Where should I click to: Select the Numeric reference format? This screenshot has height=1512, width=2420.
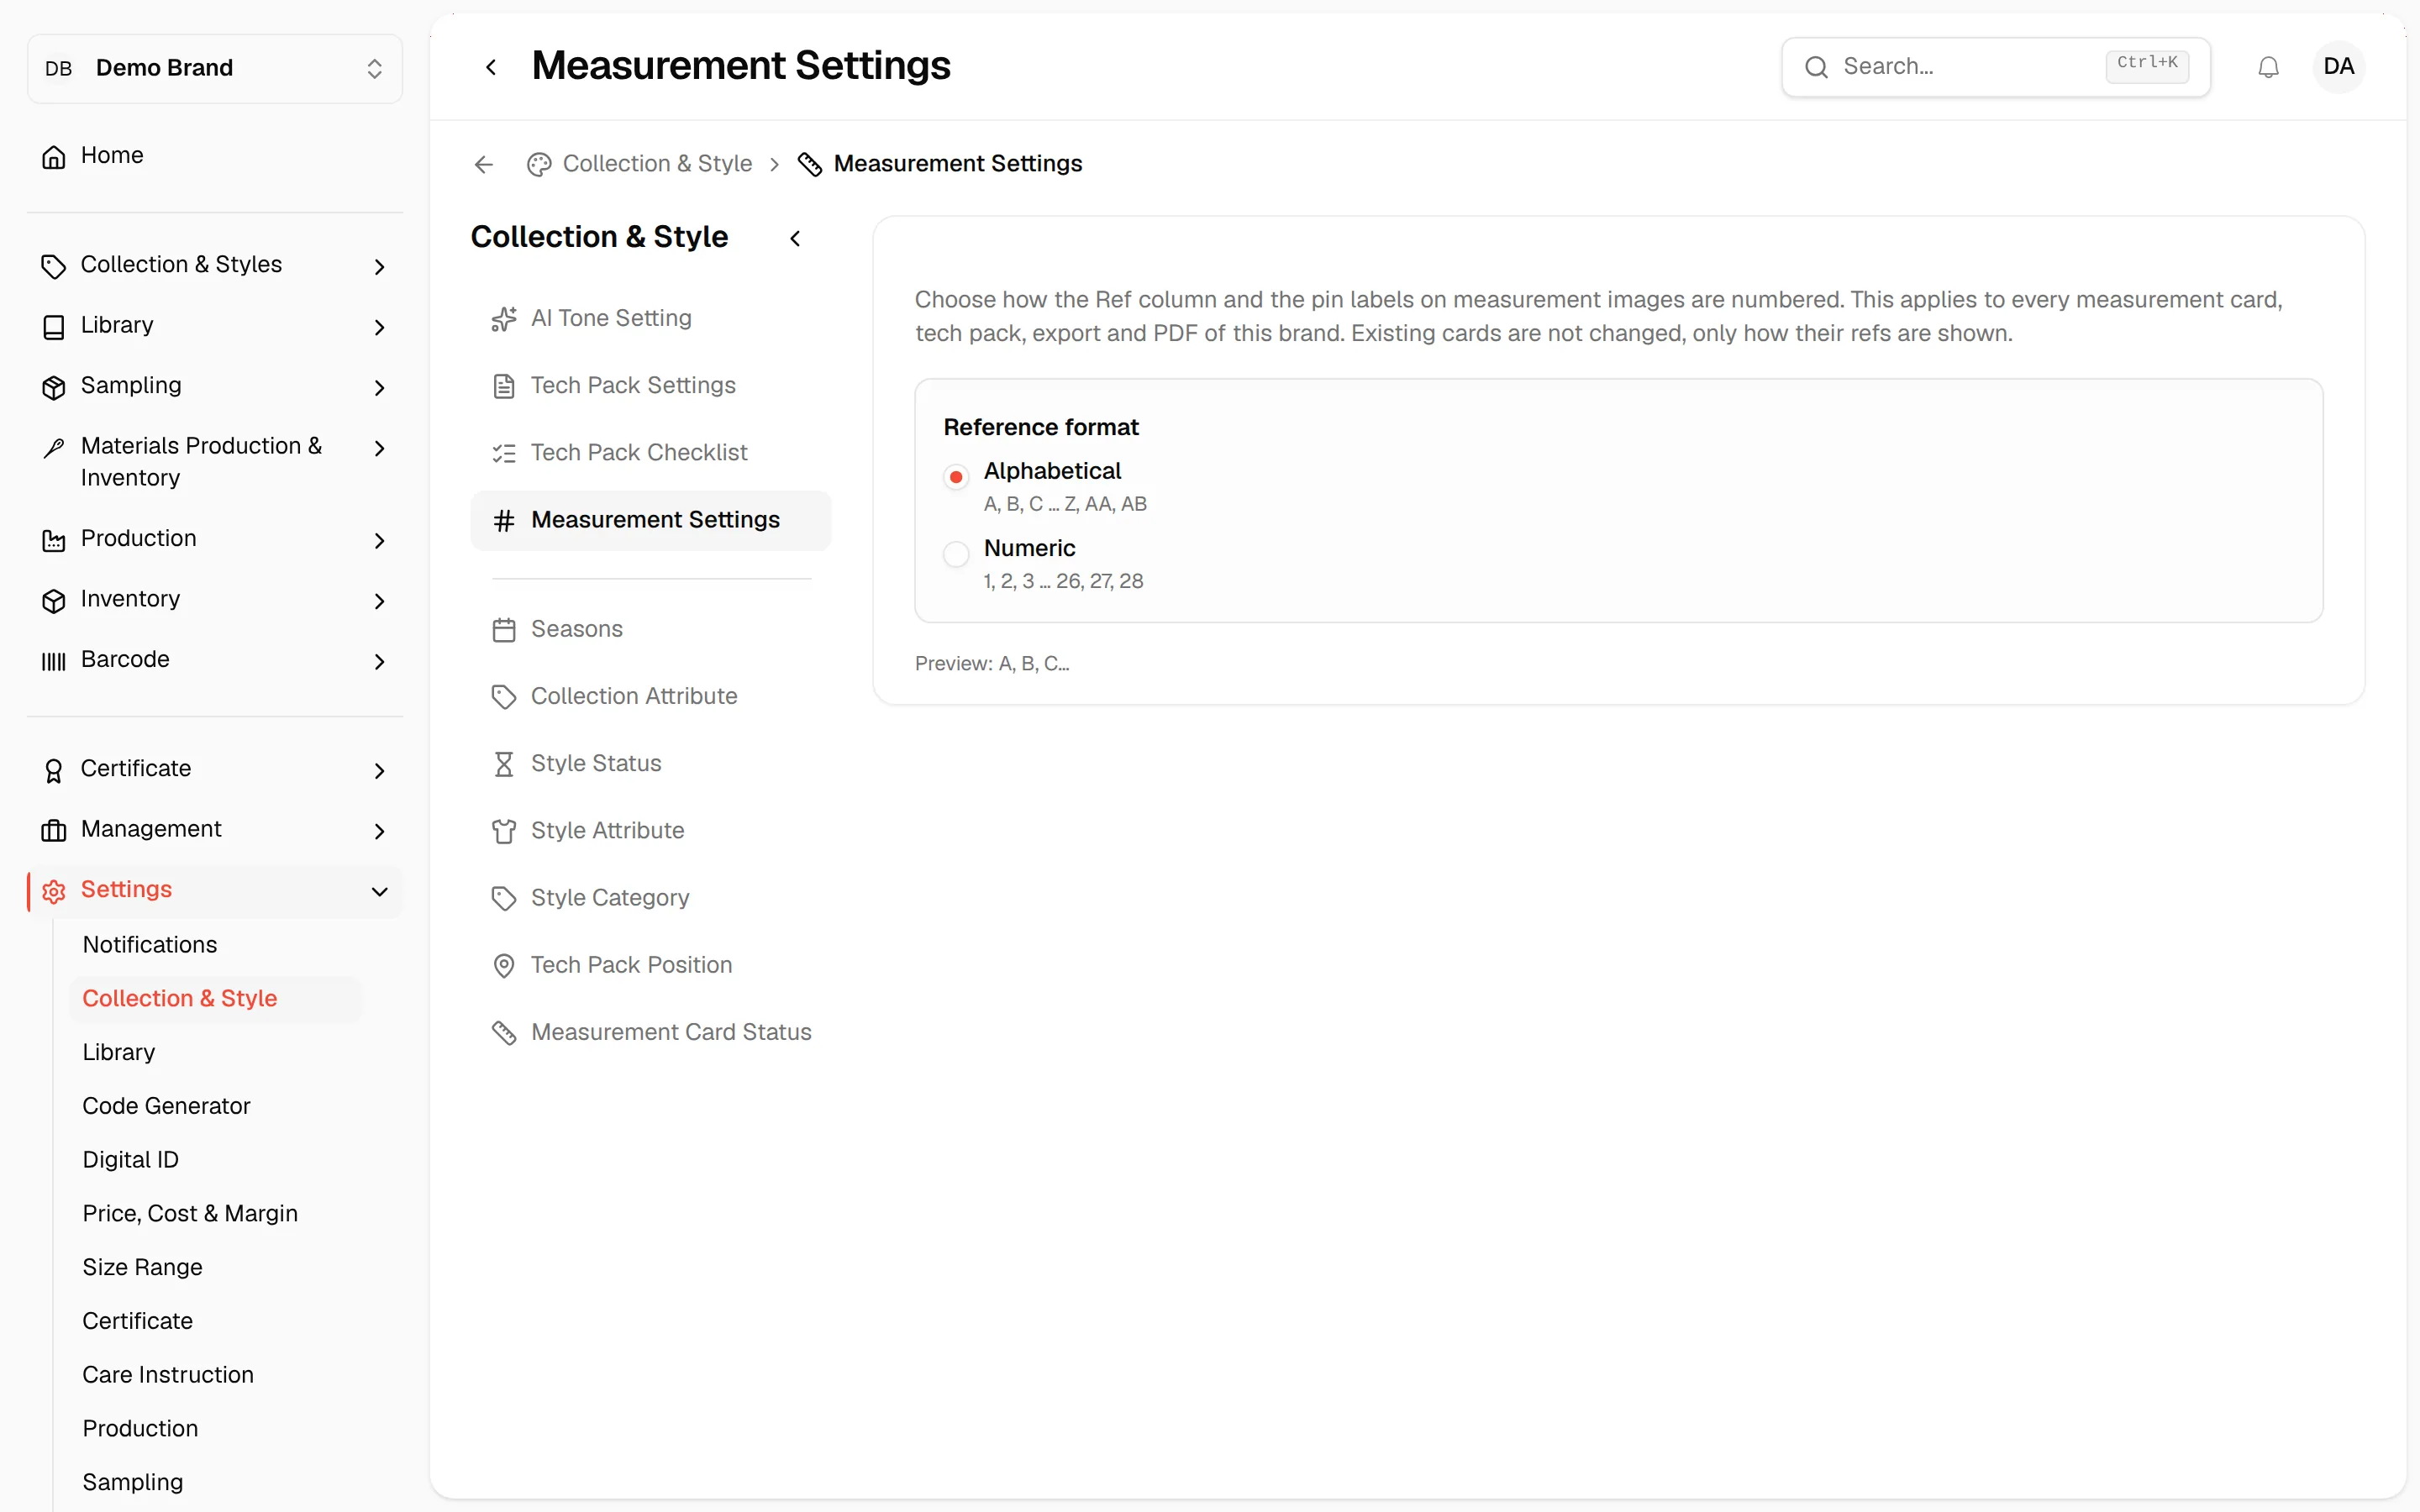[956, 554]
